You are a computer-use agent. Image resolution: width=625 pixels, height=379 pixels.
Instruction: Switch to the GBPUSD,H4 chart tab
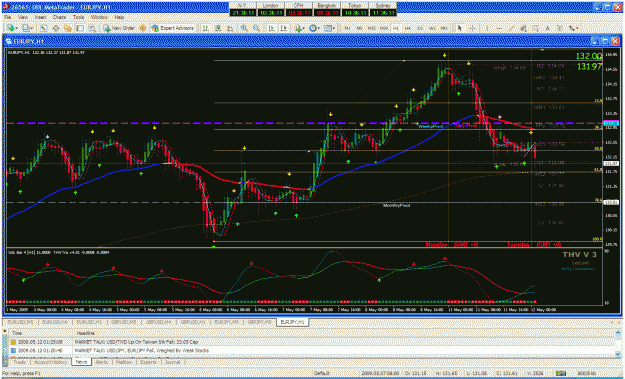(x=158, y=322)
